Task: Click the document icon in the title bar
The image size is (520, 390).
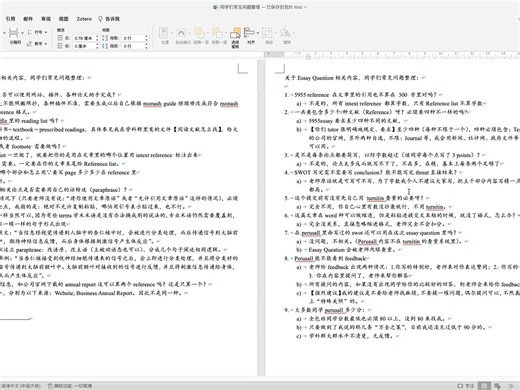Action: 216,7
